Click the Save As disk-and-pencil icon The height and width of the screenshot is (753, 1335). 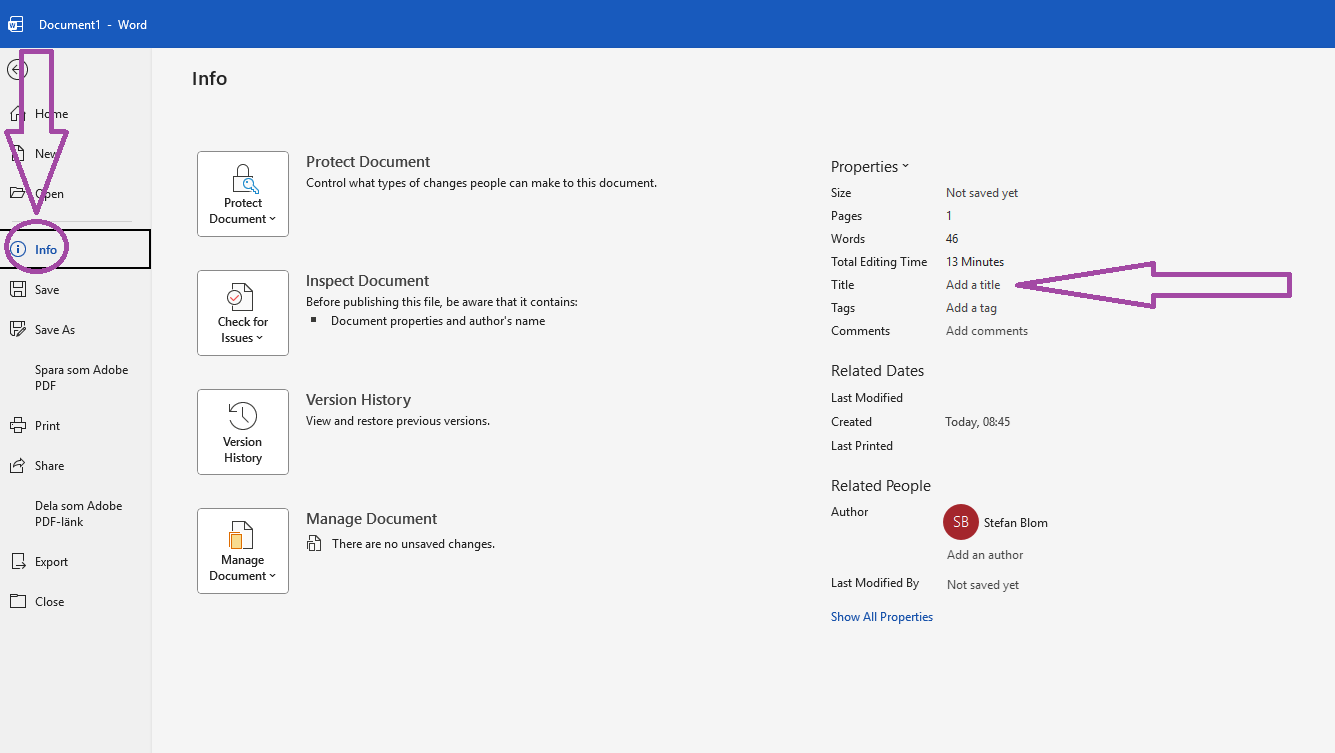[x=17, y=329]
